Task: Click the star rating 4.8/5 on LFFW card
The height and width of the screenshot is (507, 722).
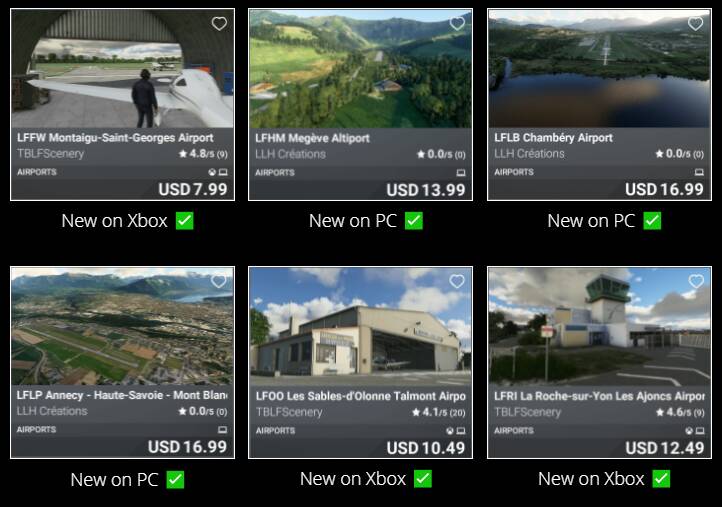Action: (x=203, y=154)
